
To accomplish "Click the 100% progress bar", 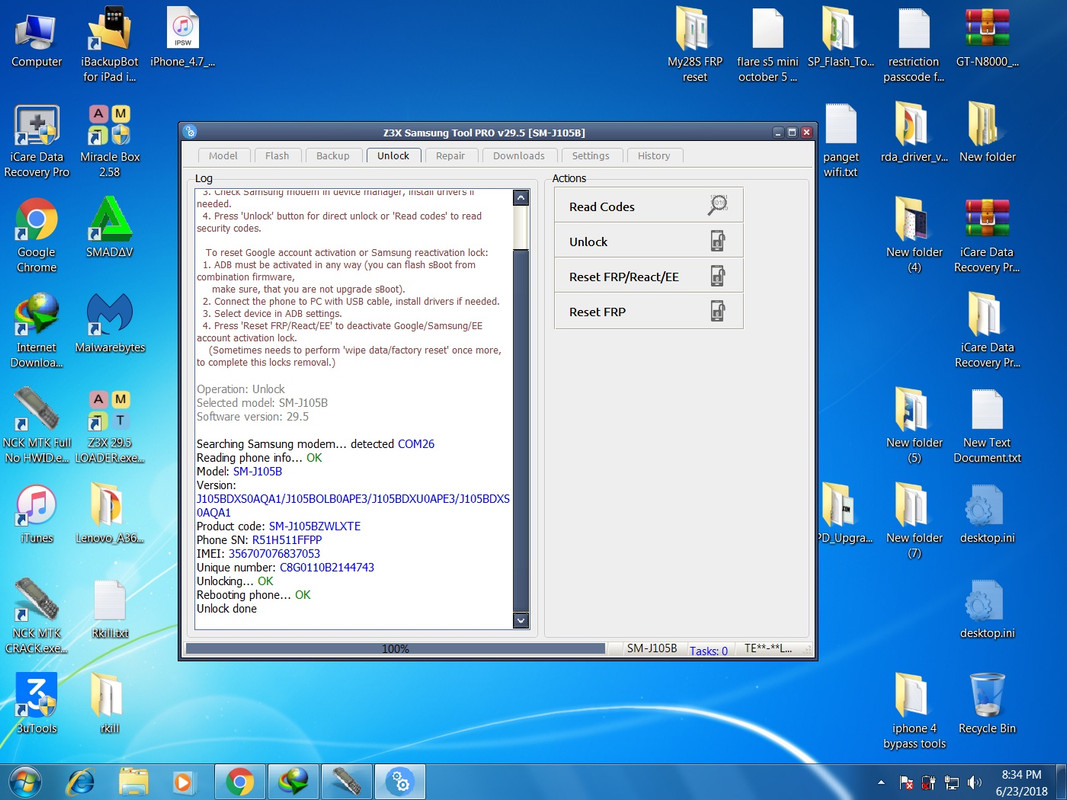I will click(395, 649).
